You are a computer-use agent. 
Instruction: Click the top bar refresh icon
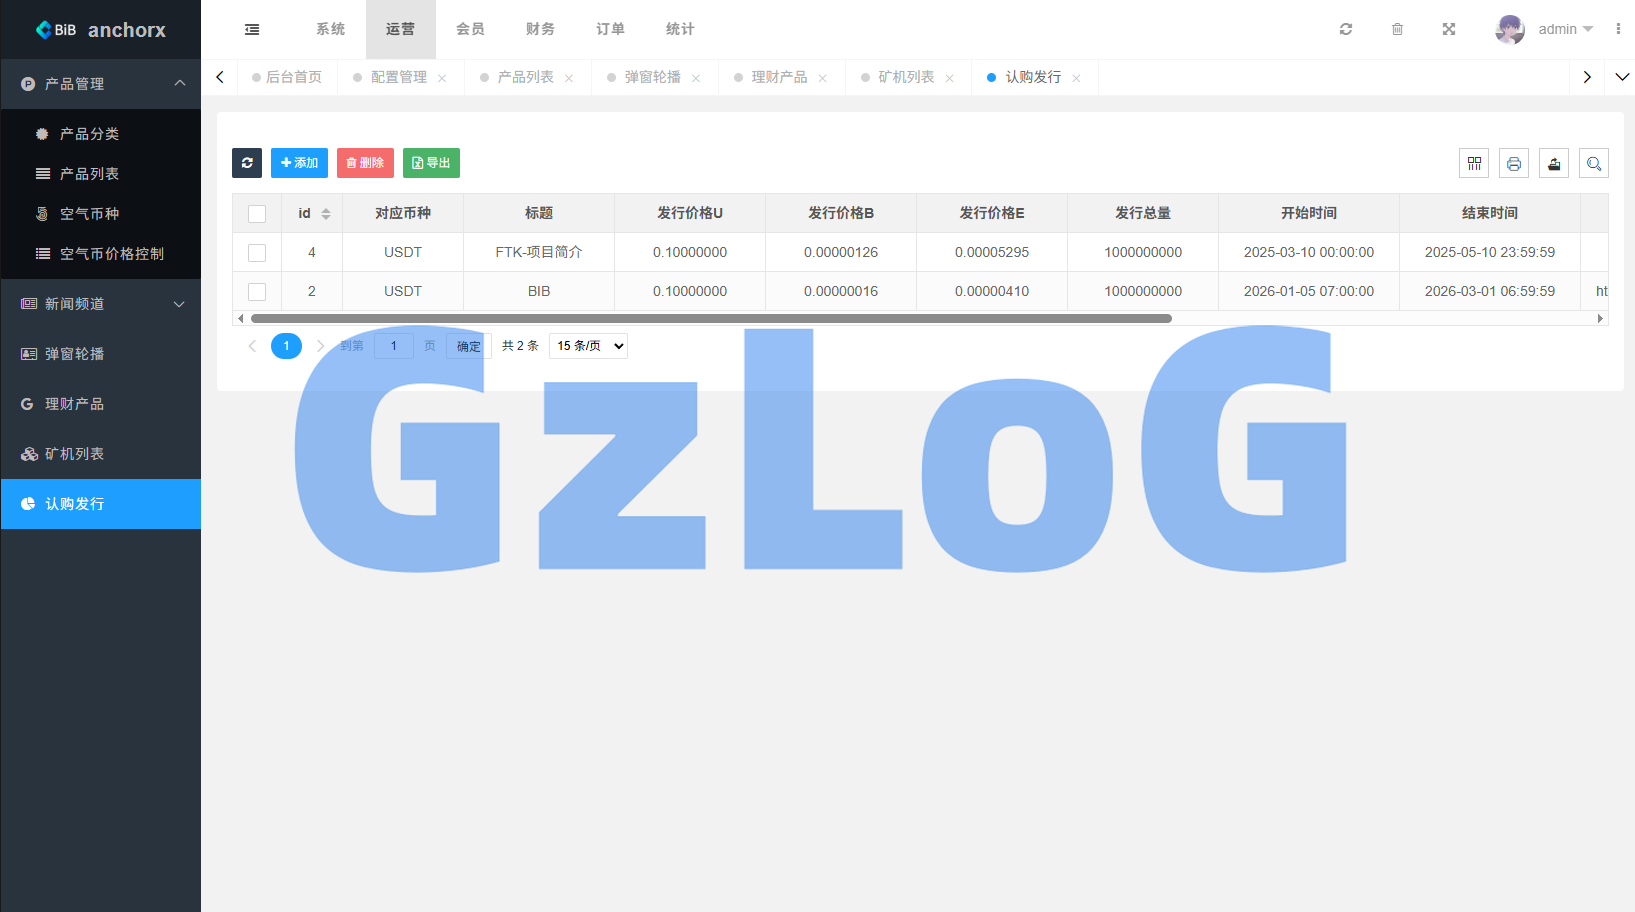tap(1345, 29)
